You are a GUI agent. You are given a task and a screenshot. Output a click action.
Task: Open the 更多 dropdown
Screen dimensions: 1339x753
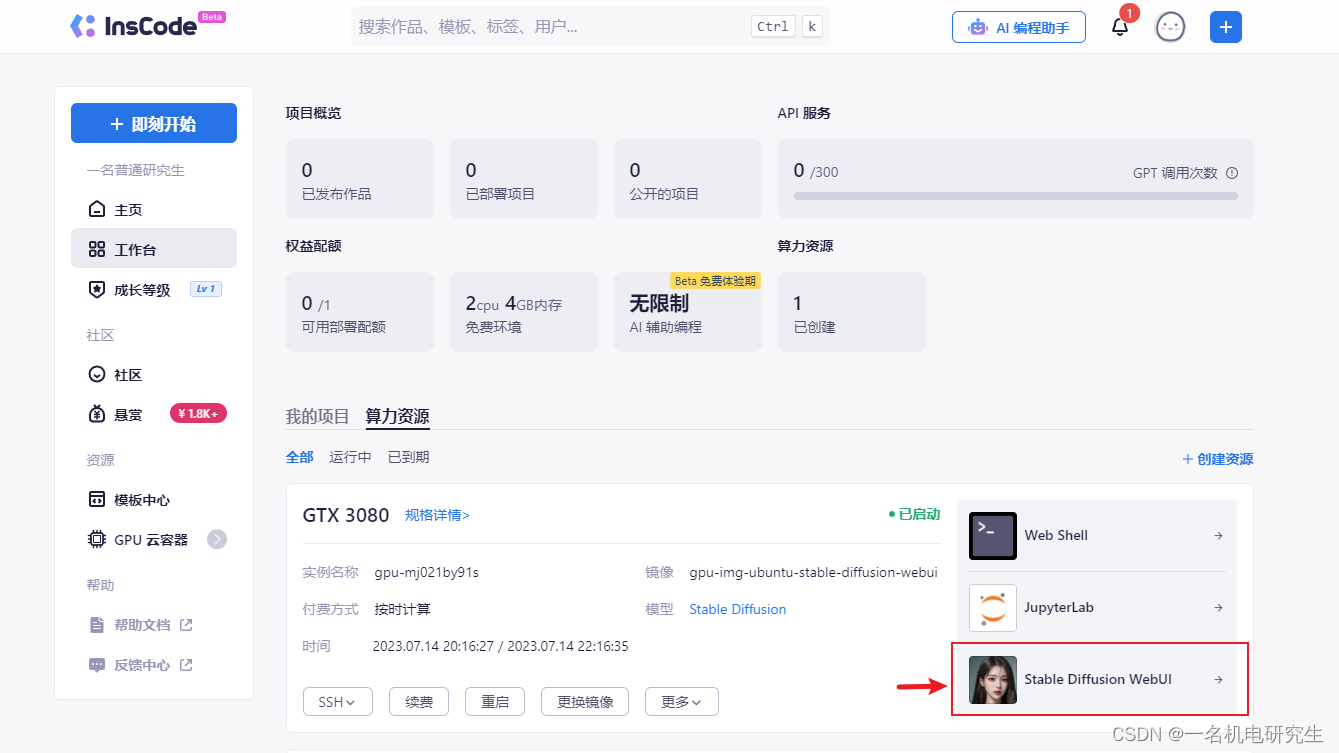coord(682,702)
